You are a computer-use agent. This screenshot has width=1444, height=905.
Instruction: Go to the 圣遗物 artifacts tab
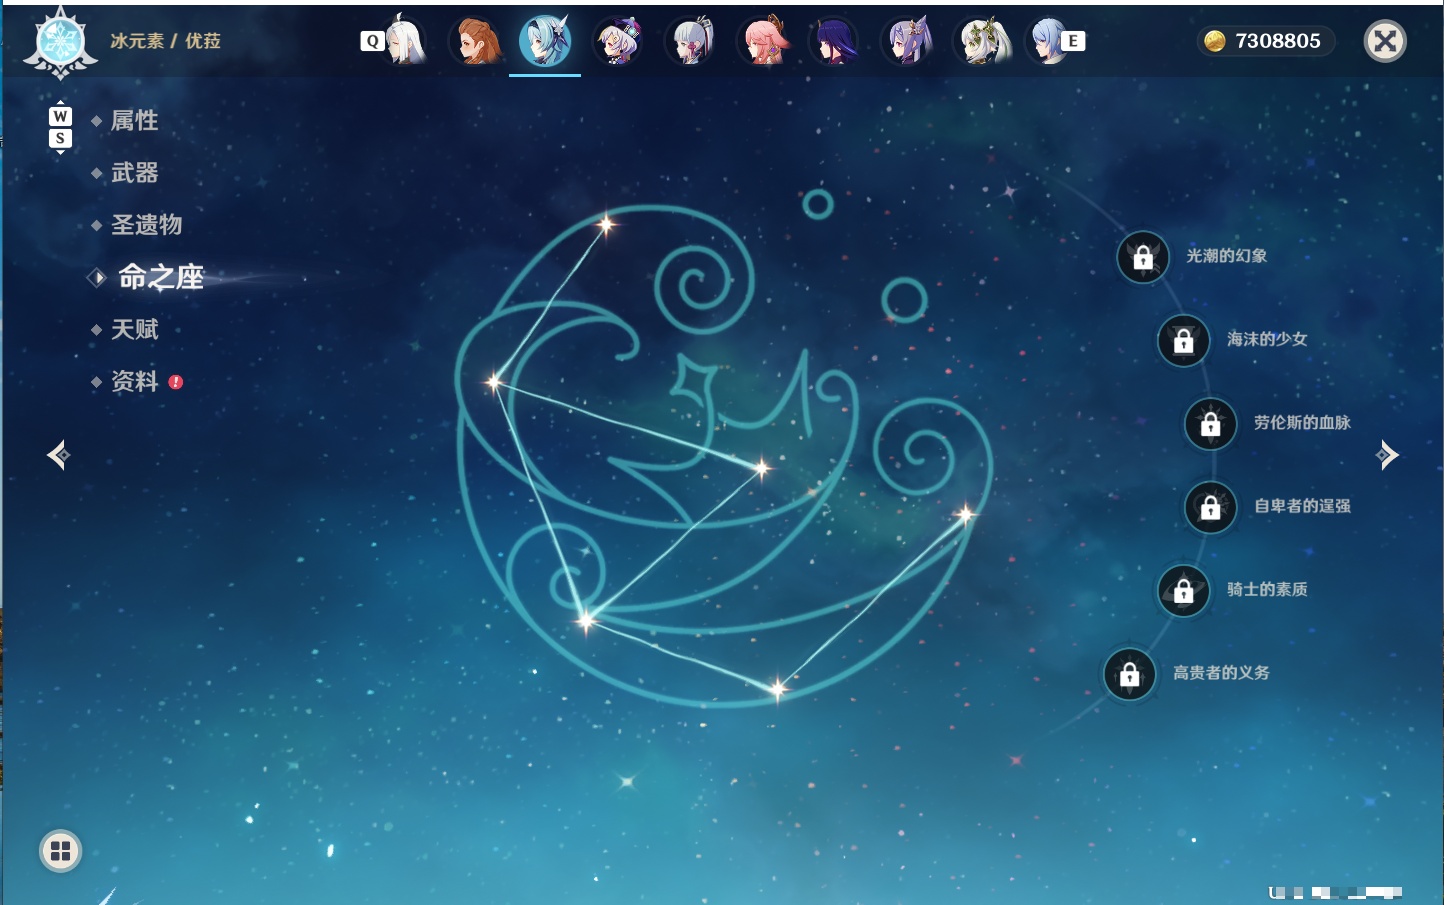(x=146, y=225)
